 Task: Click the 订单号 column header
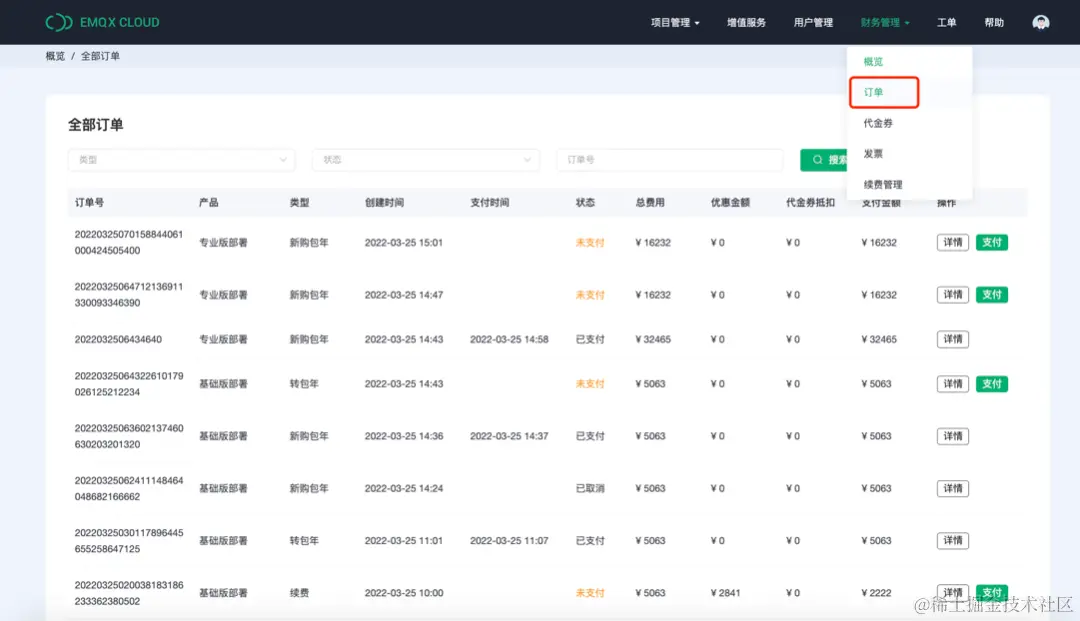[90, 202]
